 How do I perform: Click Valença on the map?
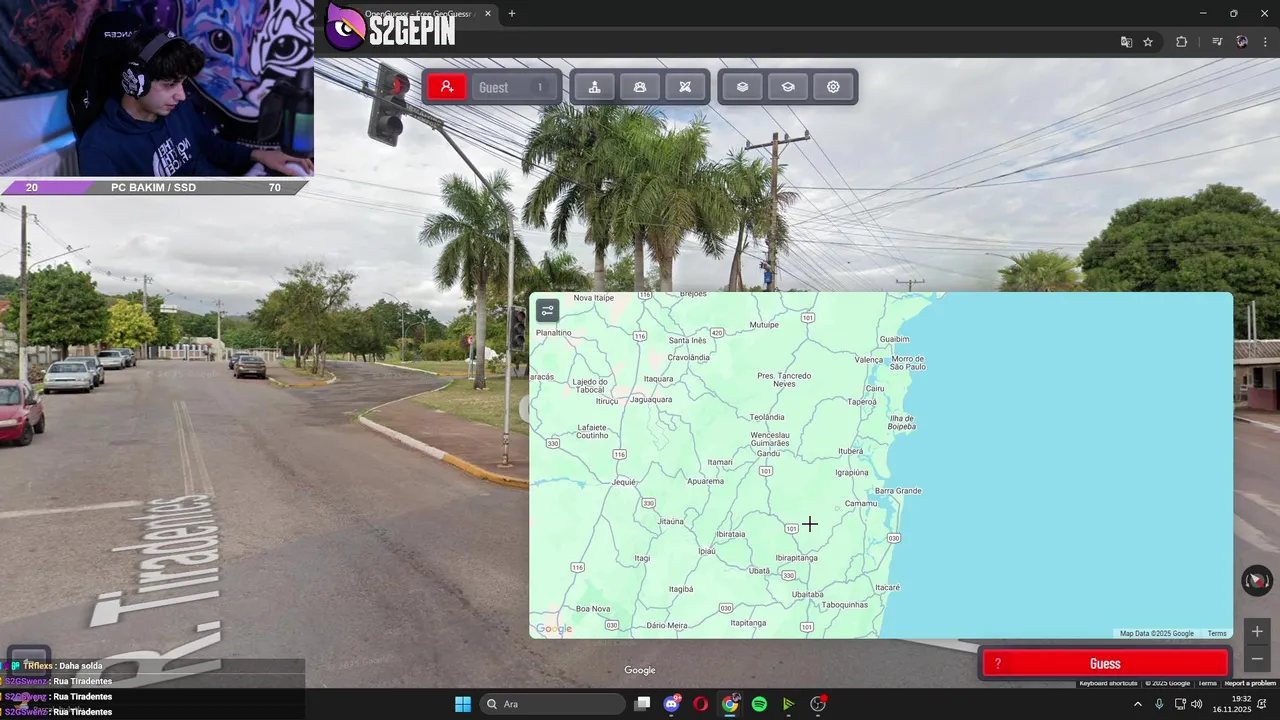coord(869,360)
